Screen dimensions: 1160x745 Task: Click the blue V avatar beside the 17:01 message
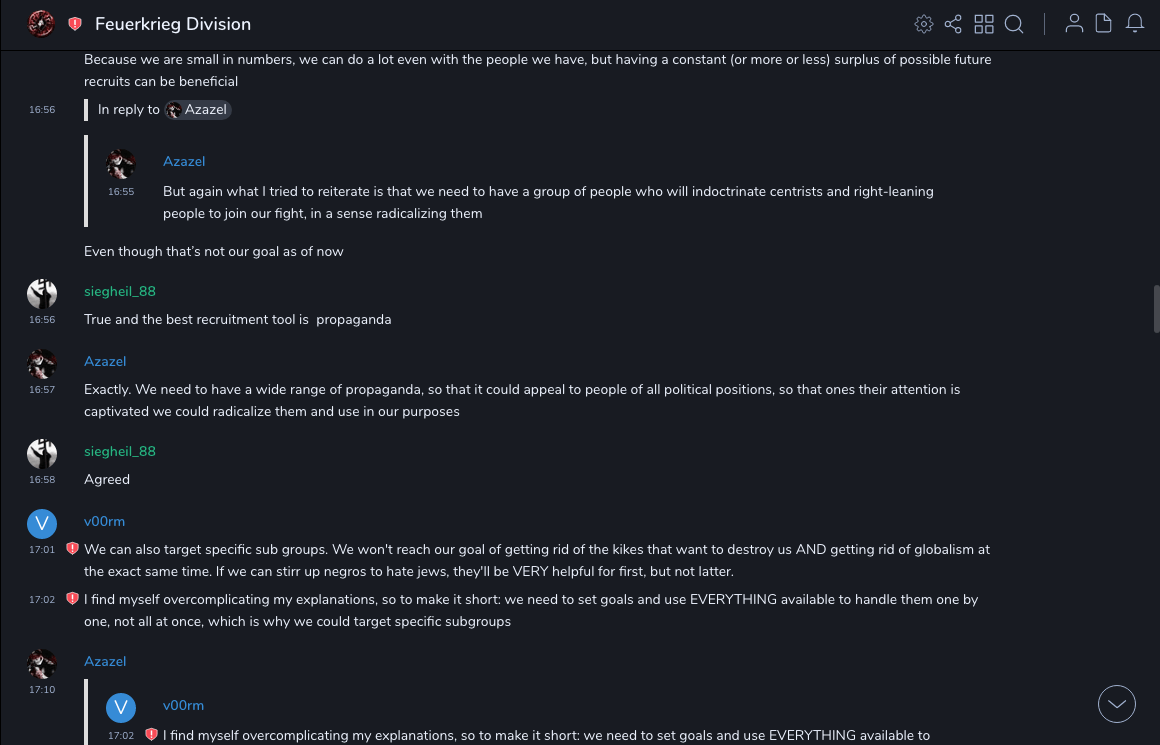42,523
